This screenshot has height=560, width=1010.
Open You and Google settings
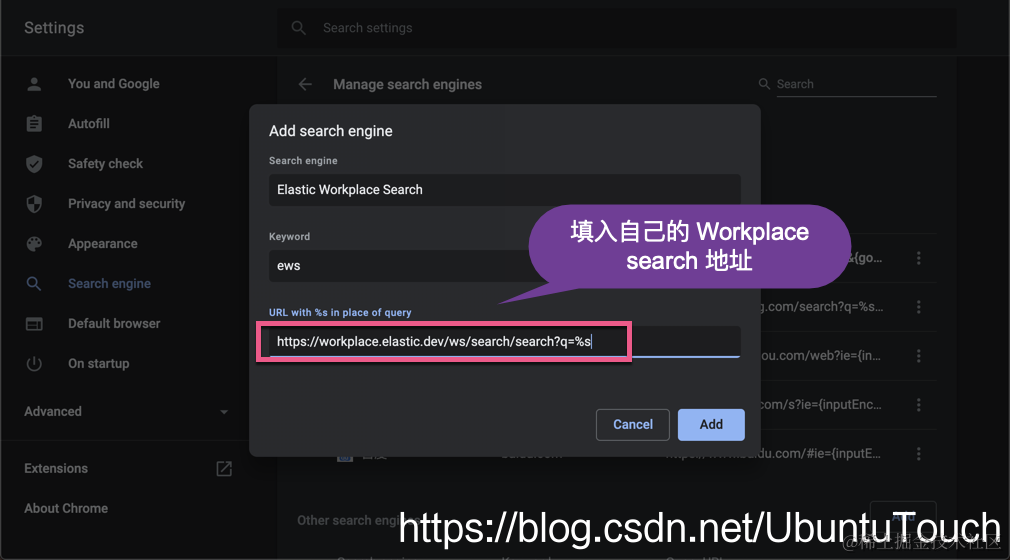coord(113,84)
